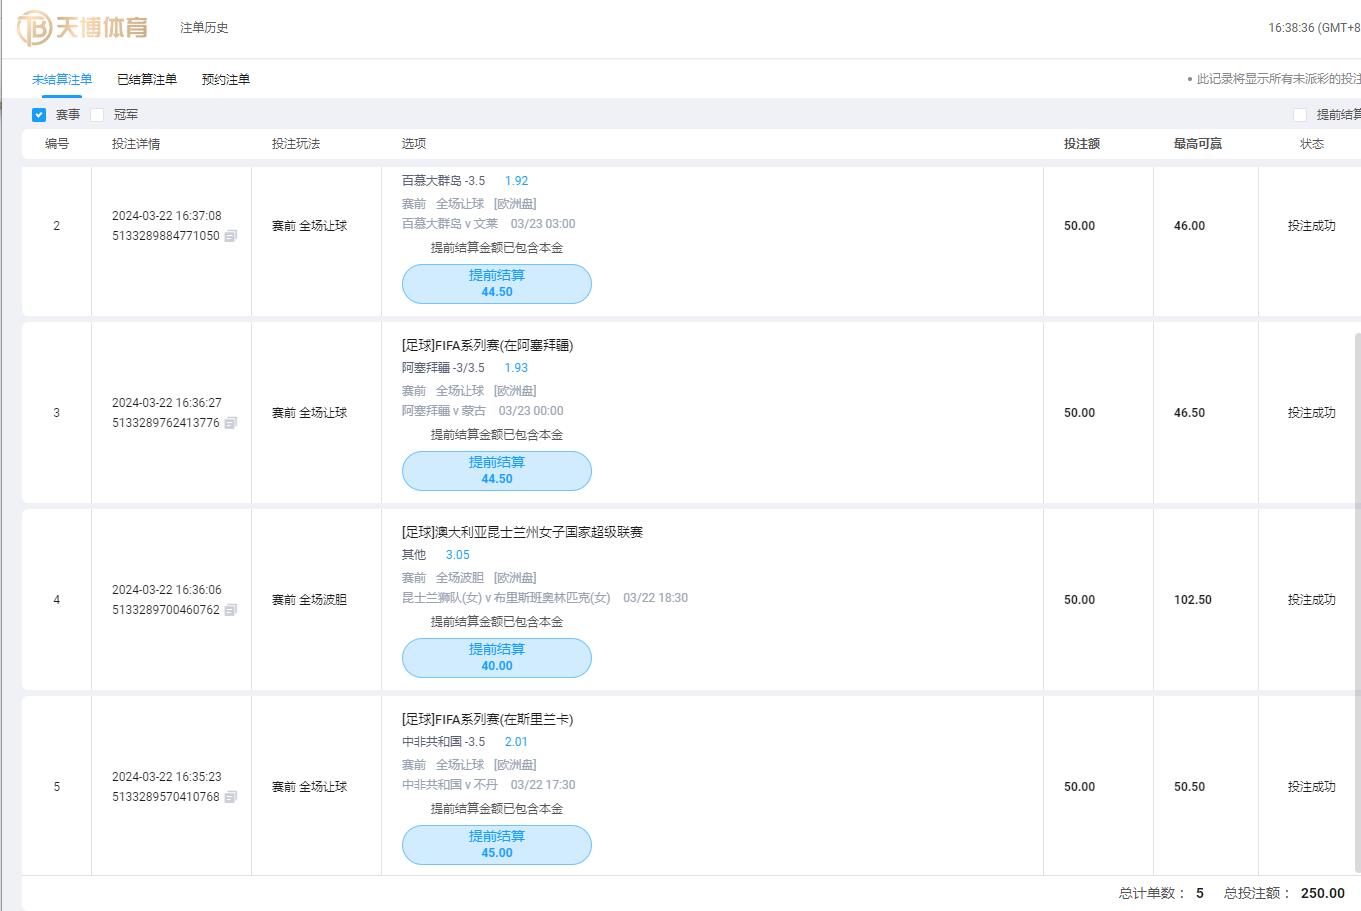This screenshot has width=1361, height=911.
Task: Cash out bet 2 for 44.50
Action: 496,283
